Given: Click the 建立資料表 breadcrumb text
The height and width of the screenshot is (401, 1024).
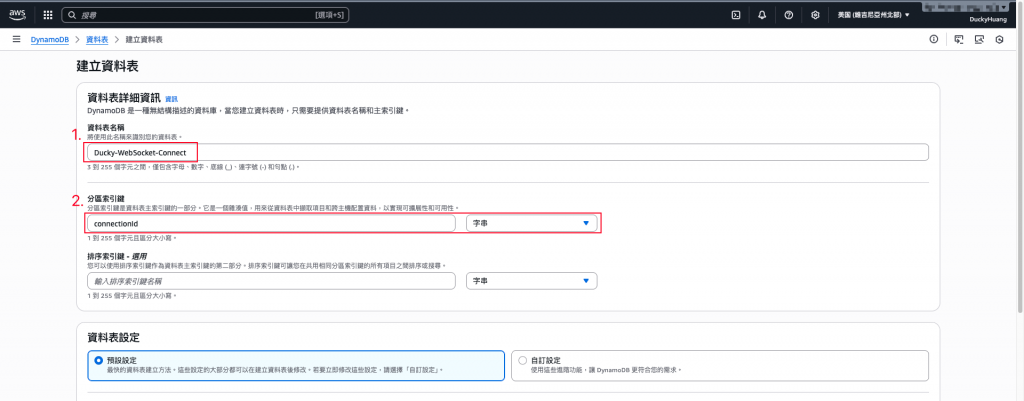Looking at the screenshot, I should (144, 39).
